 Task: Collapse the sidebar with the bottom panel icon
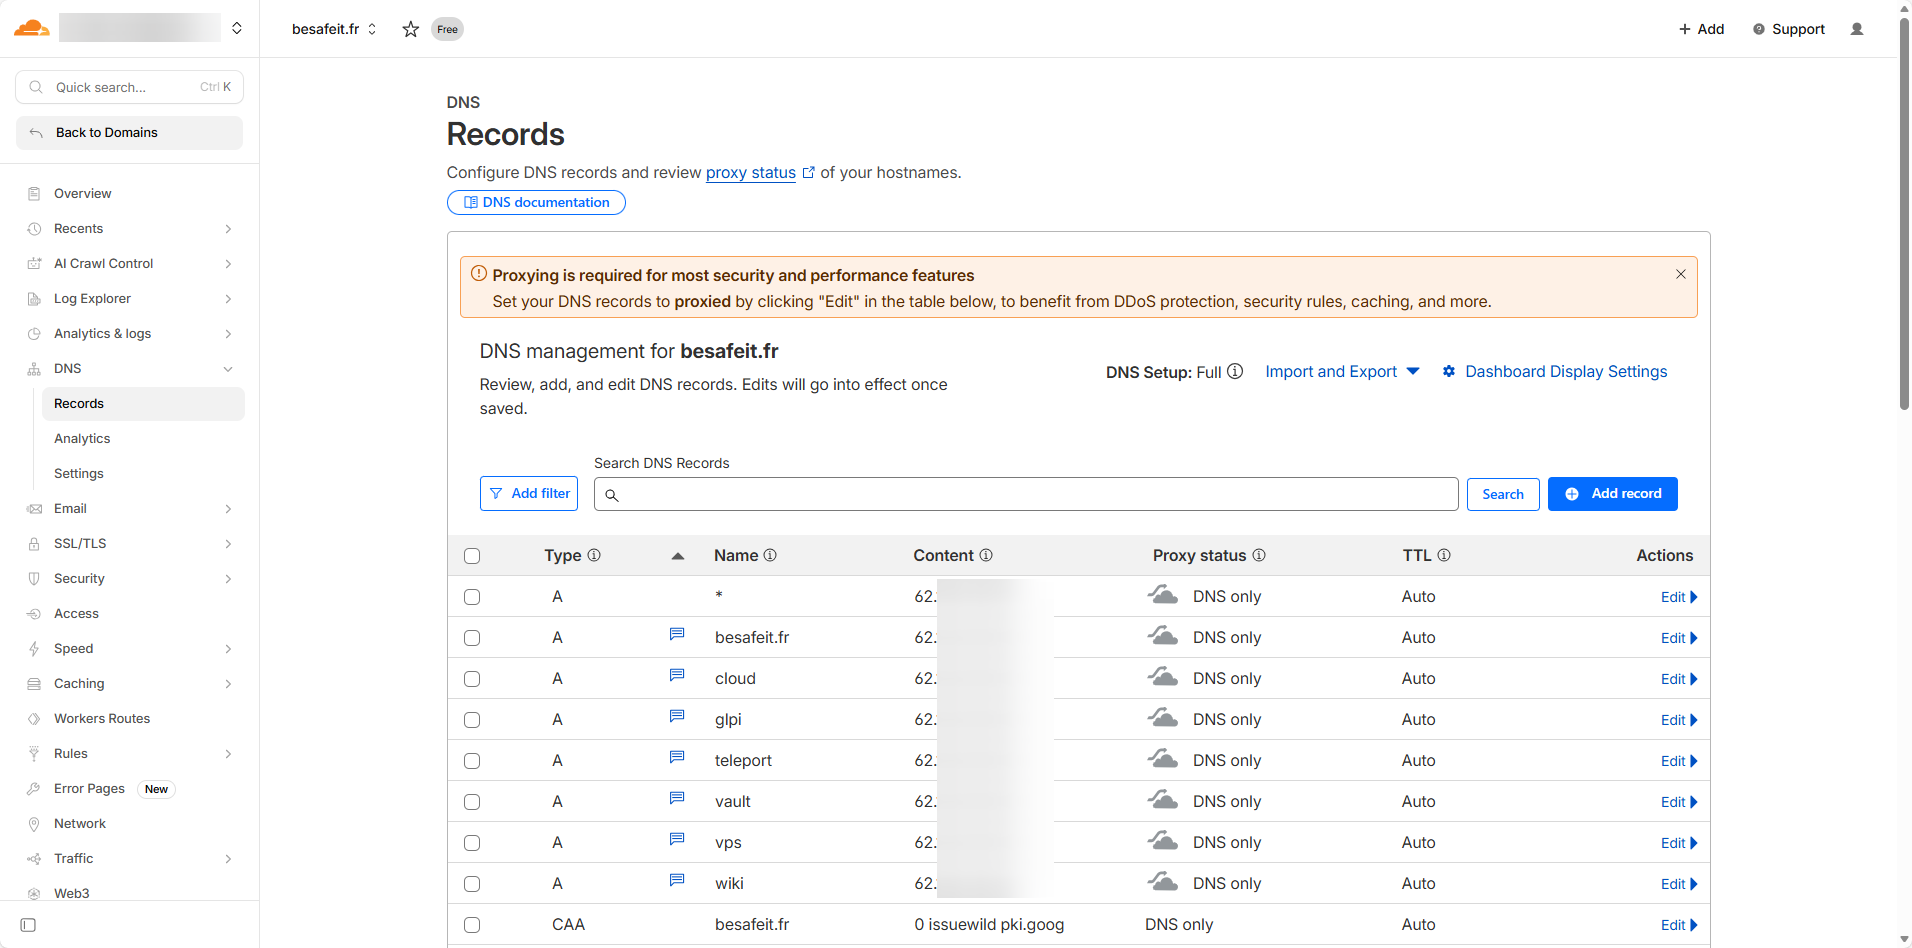tap(28, 925)
